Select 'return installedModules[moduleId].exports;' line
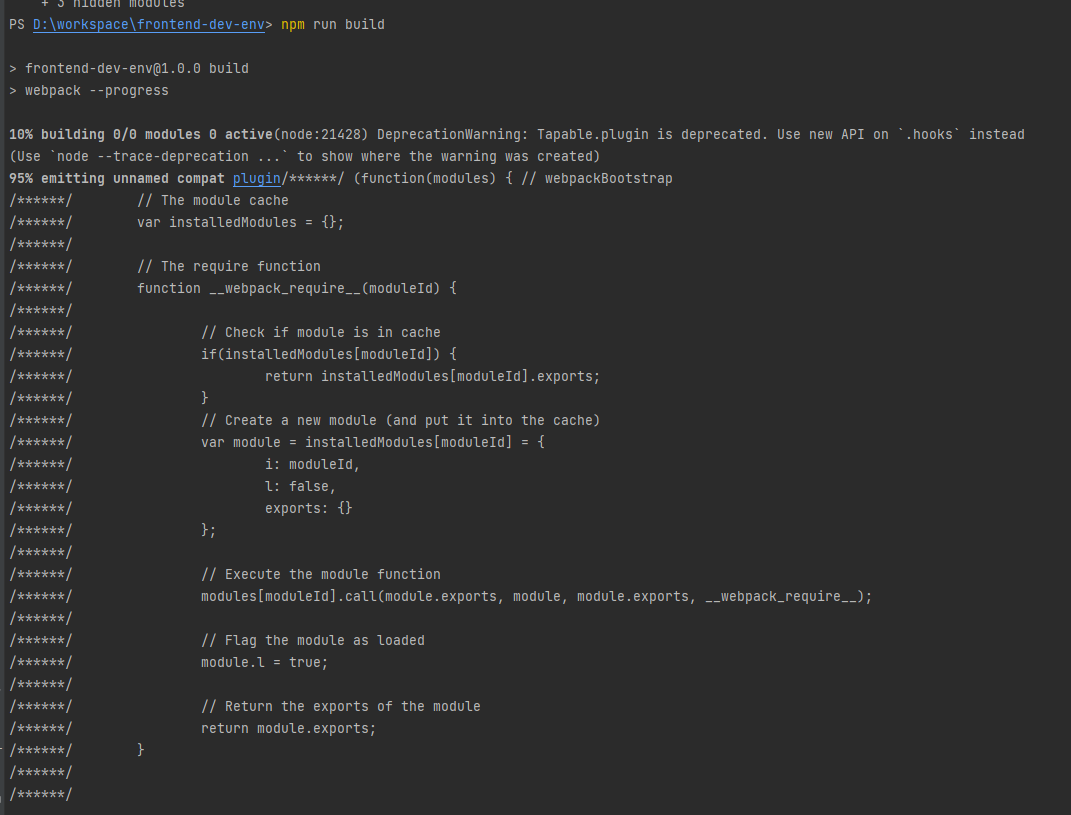 point(432,376)
